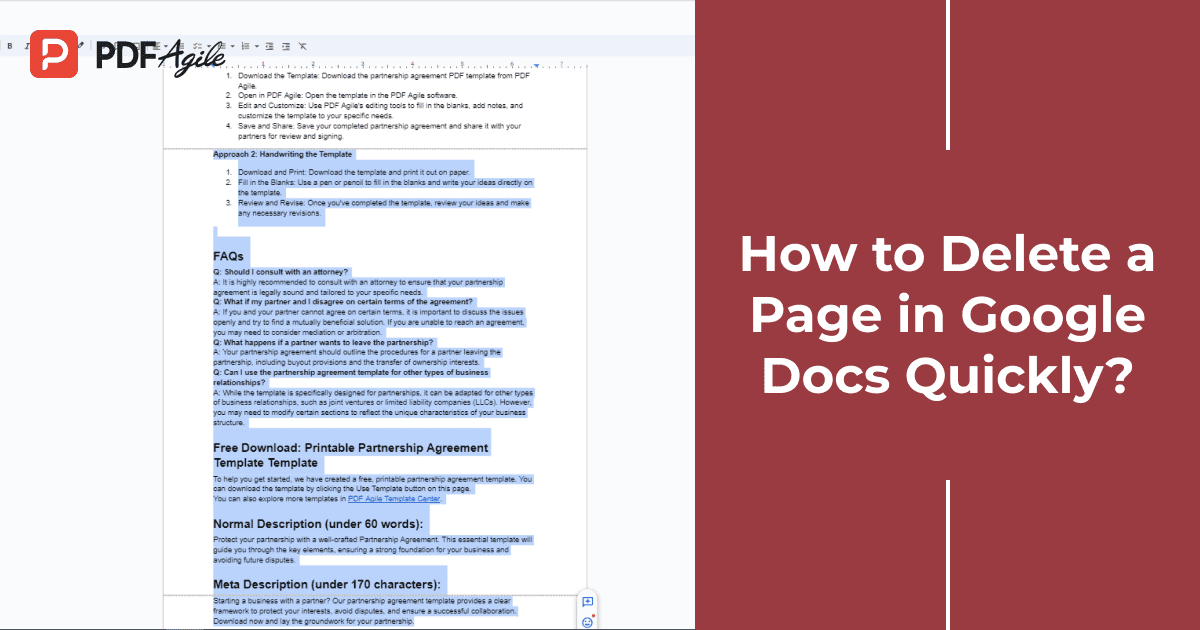Add an emoji reaction from the side button
Viewport: 1200px width, 630px height.
[x=587, y=622]
